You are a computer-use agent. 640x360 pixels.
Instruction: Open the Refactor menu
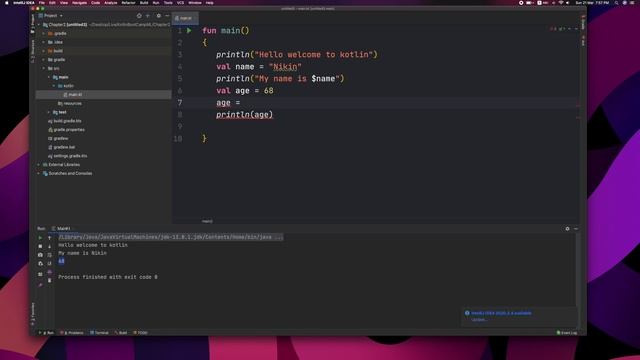(x=128, y=3)
